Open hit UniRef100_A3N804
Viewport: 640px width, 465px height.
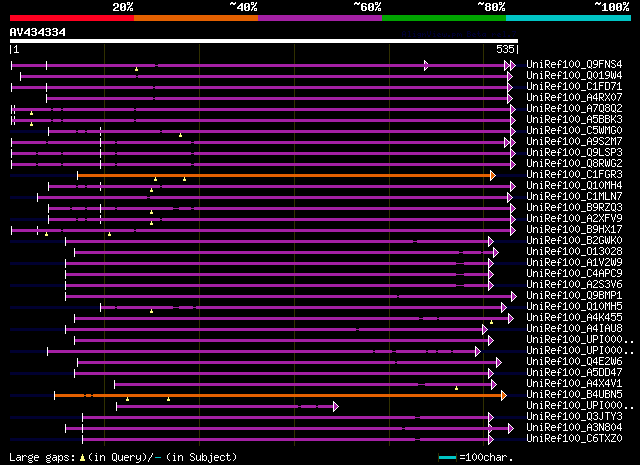574,428
